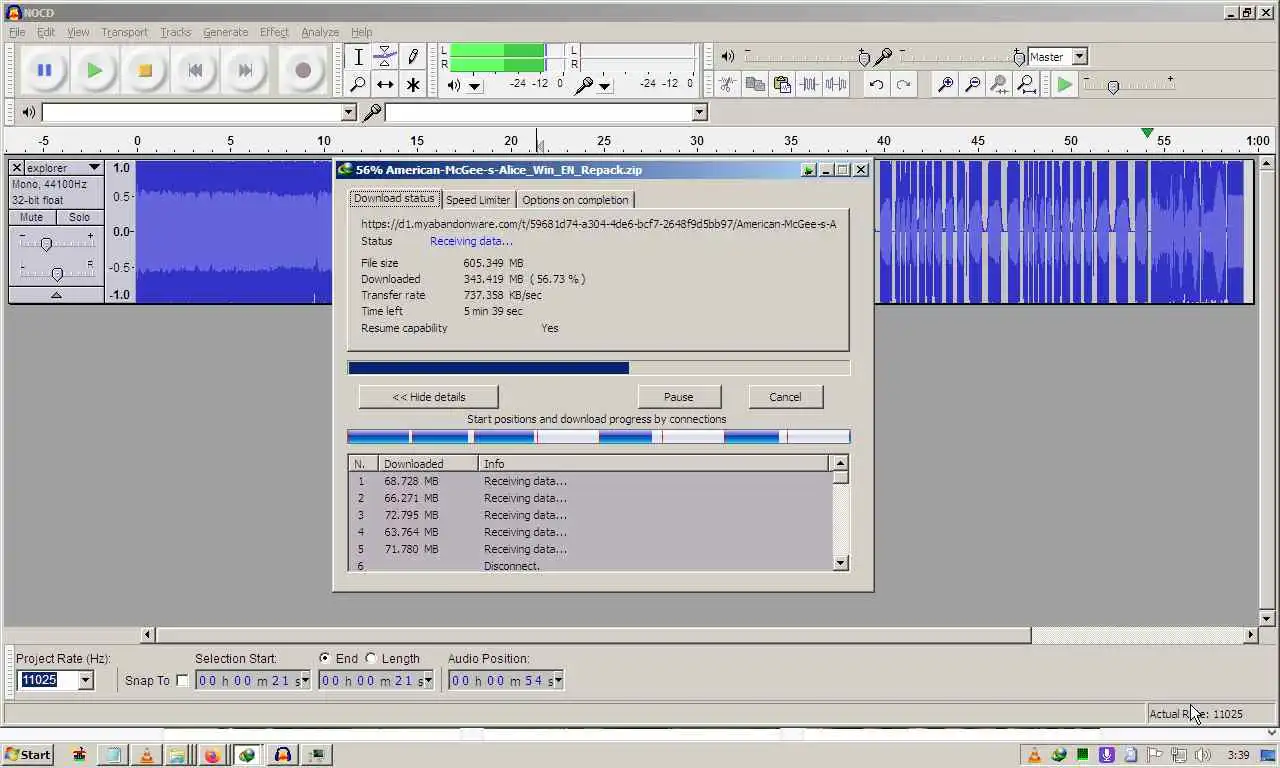Skip to start of the track

click(x=195, y=70)
